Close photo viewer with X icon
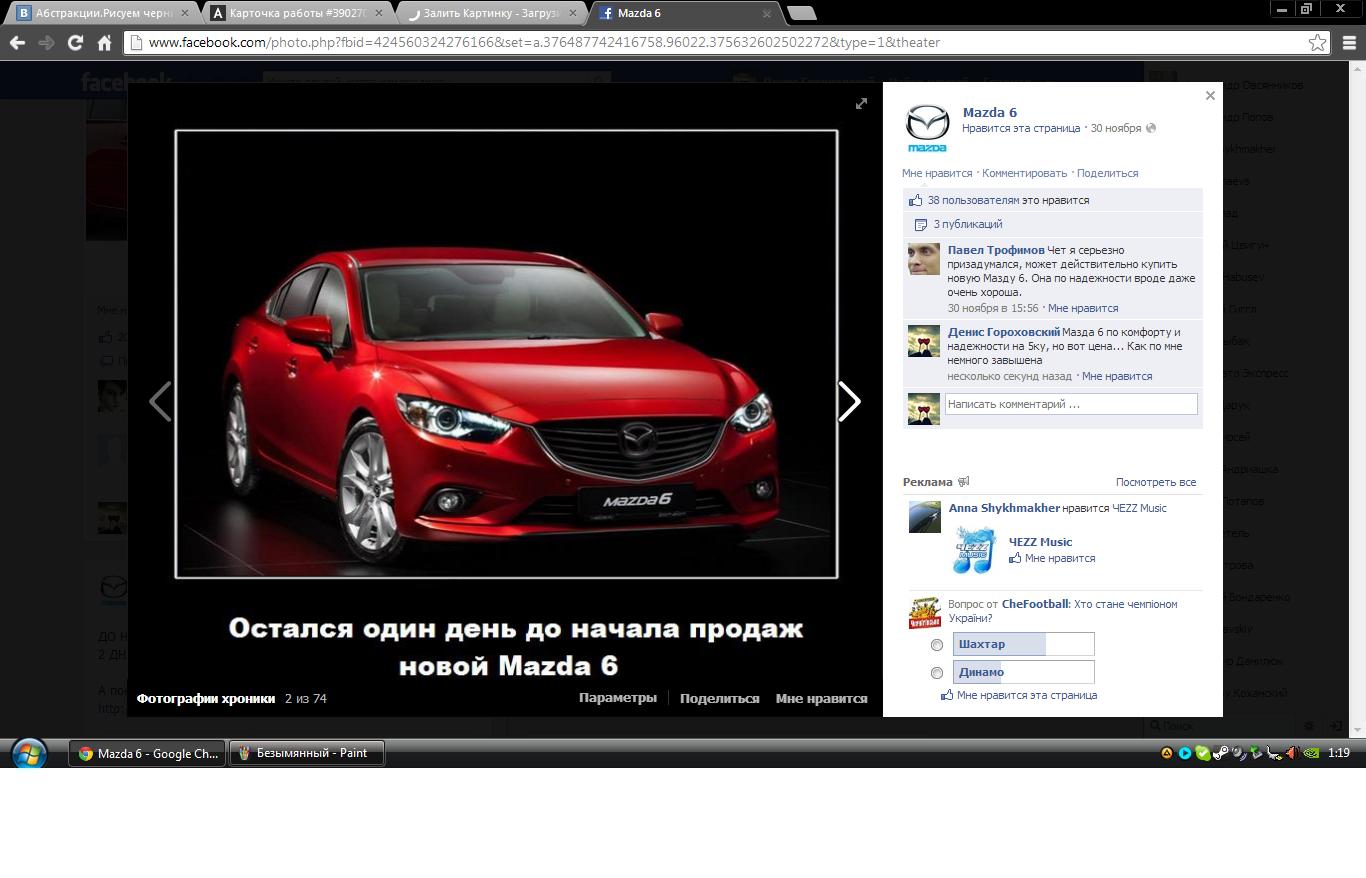 click(x=1210, y=96)
